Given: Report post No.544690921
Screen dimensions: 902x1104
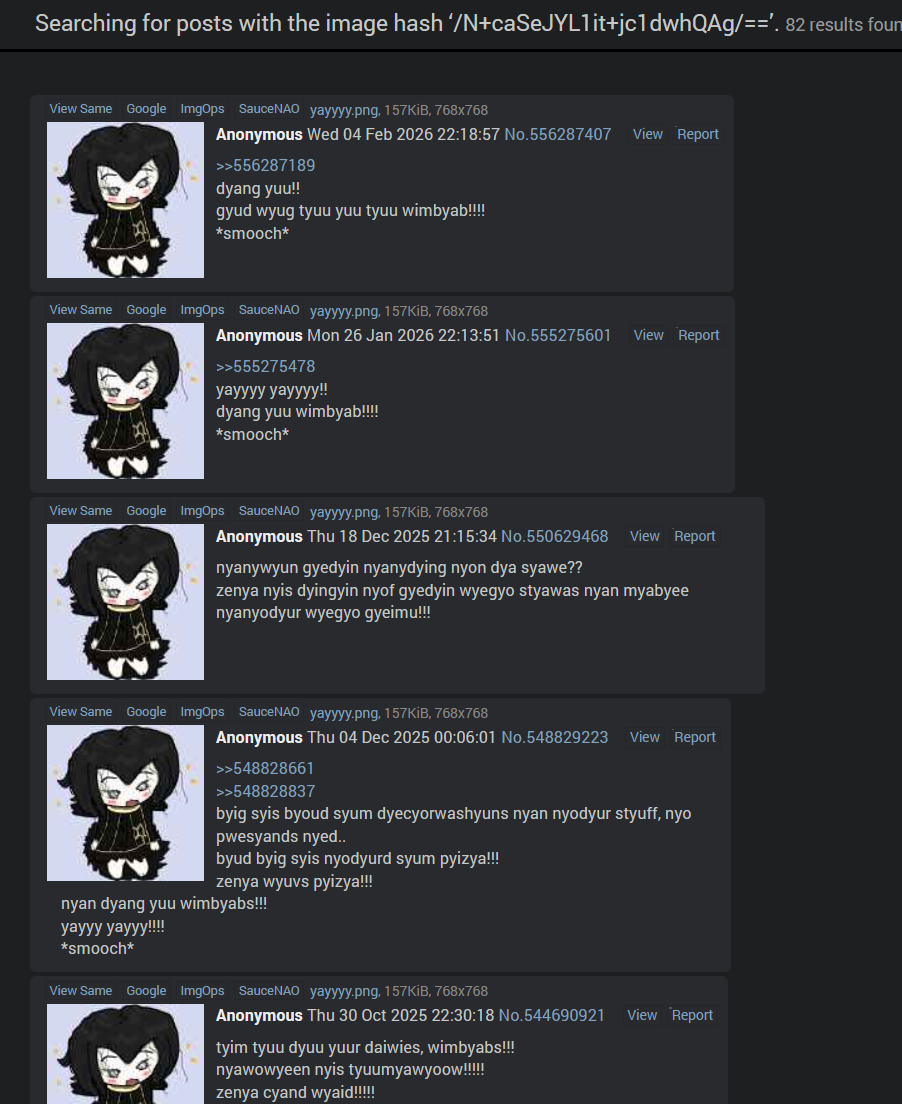Looking at the screenshot, I should pos(692,1015).
